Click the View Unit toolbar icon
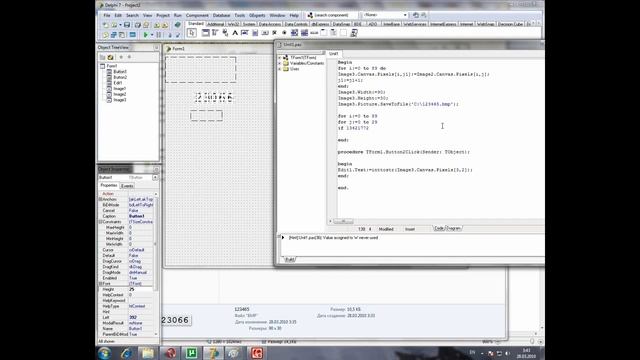640x360 pixels. 106,36
